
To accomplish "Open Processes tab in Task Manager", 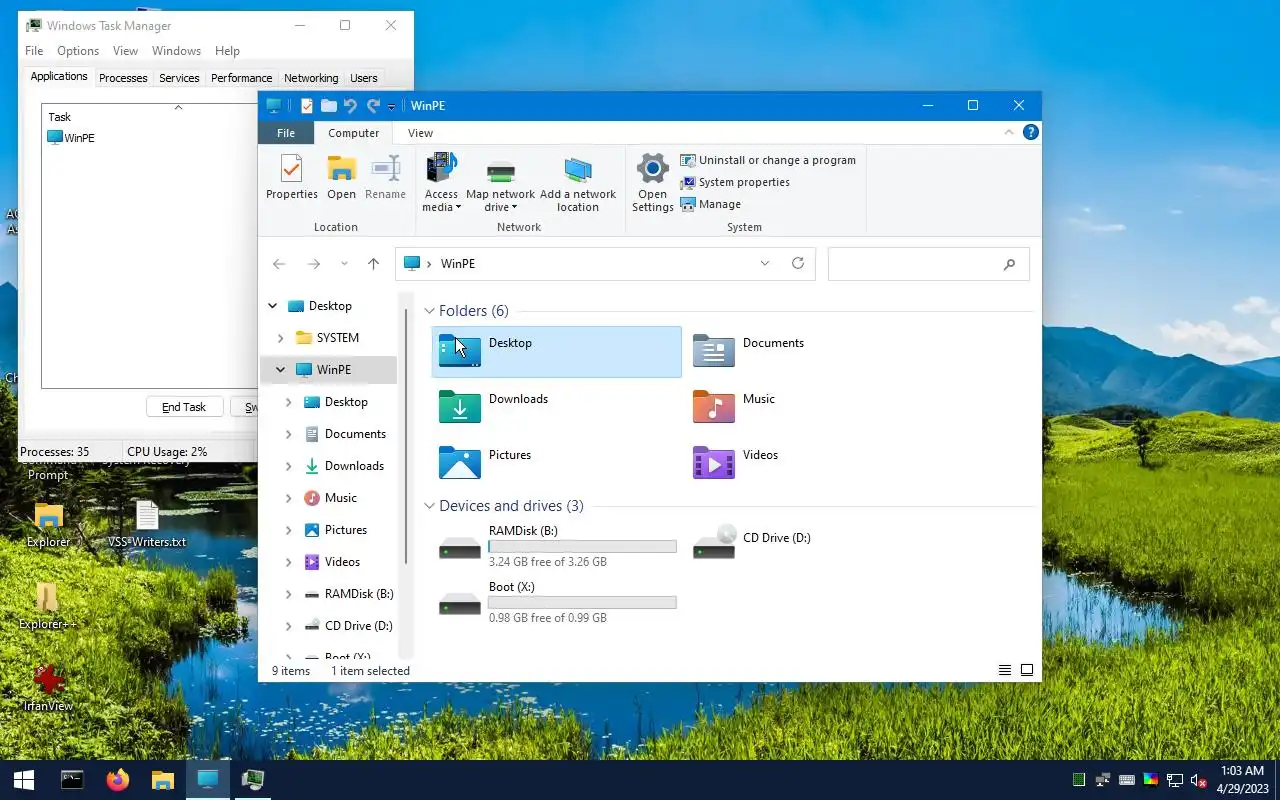I will (x=123, y=78).
